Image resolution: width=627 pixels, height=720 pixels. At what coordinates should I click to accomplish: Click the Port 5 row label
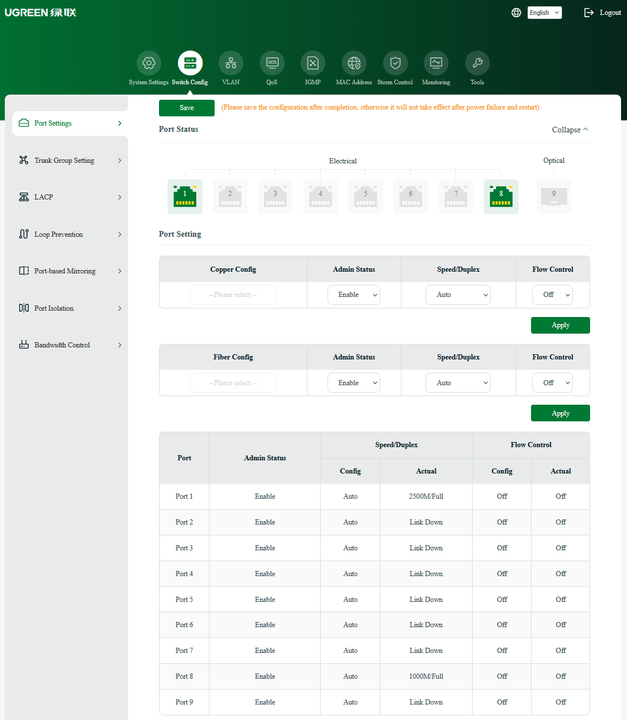[x=184, y=599]
